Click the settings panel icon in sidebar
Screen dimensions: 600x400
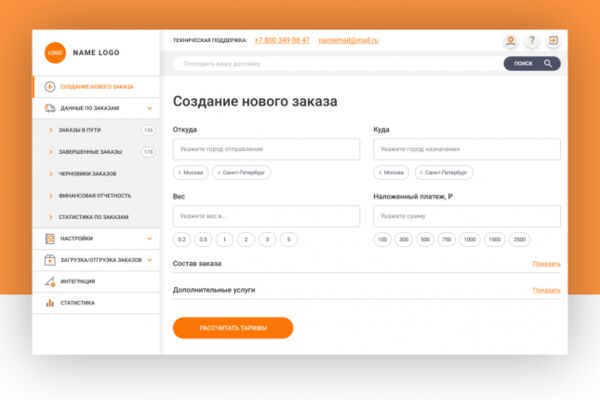[x=50, y=238]
